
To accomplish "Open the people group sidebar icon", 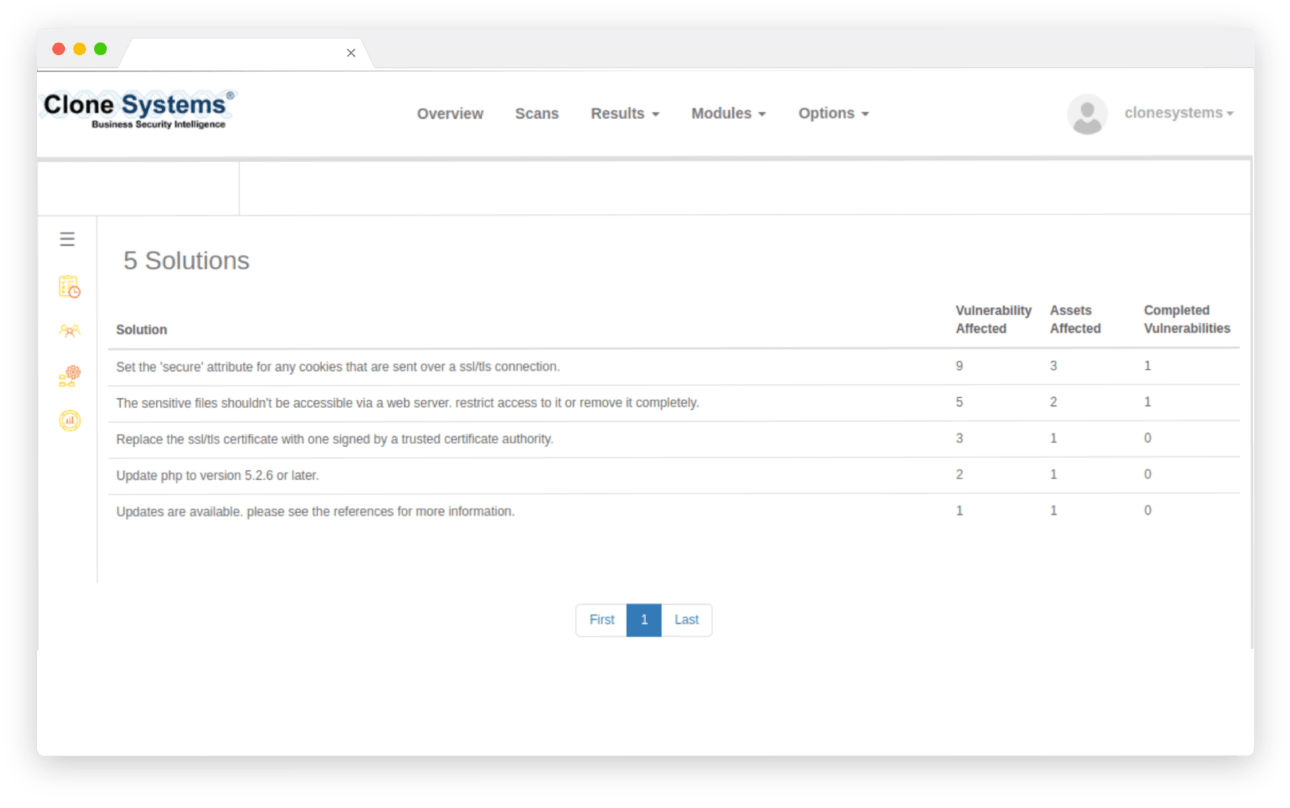I will click(x=69, y=331).
